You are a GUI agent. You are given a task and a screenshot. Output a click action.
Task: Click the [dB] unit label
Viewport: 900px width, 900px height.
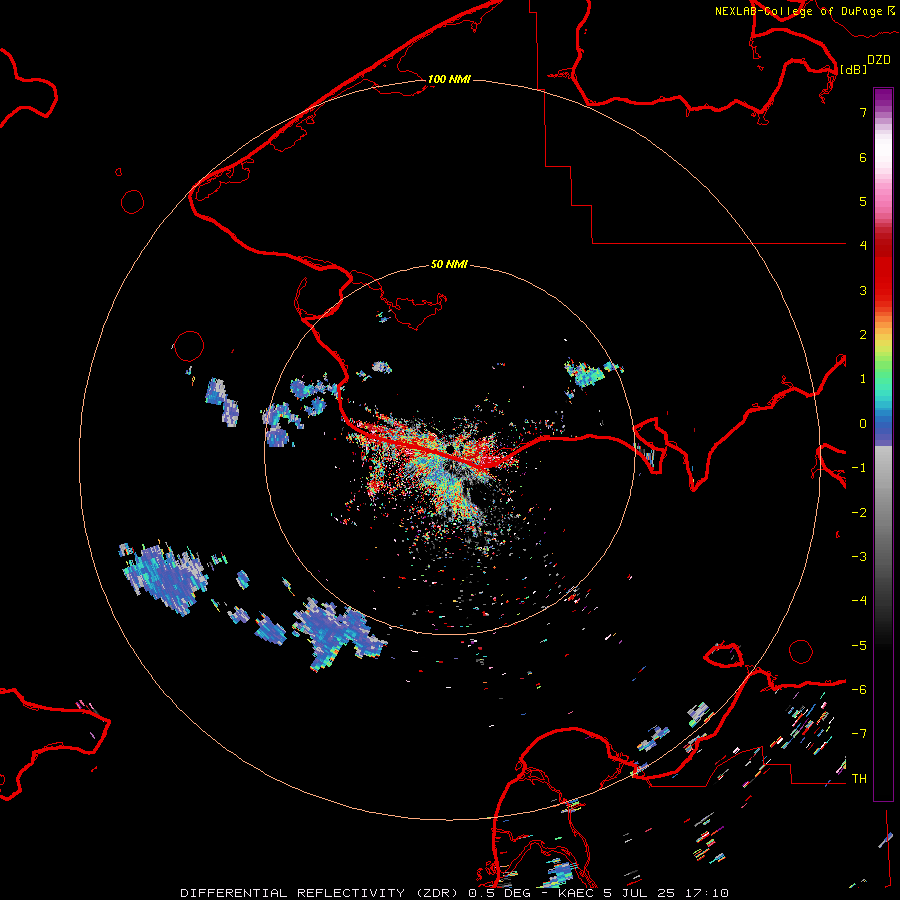pos(854,69)
